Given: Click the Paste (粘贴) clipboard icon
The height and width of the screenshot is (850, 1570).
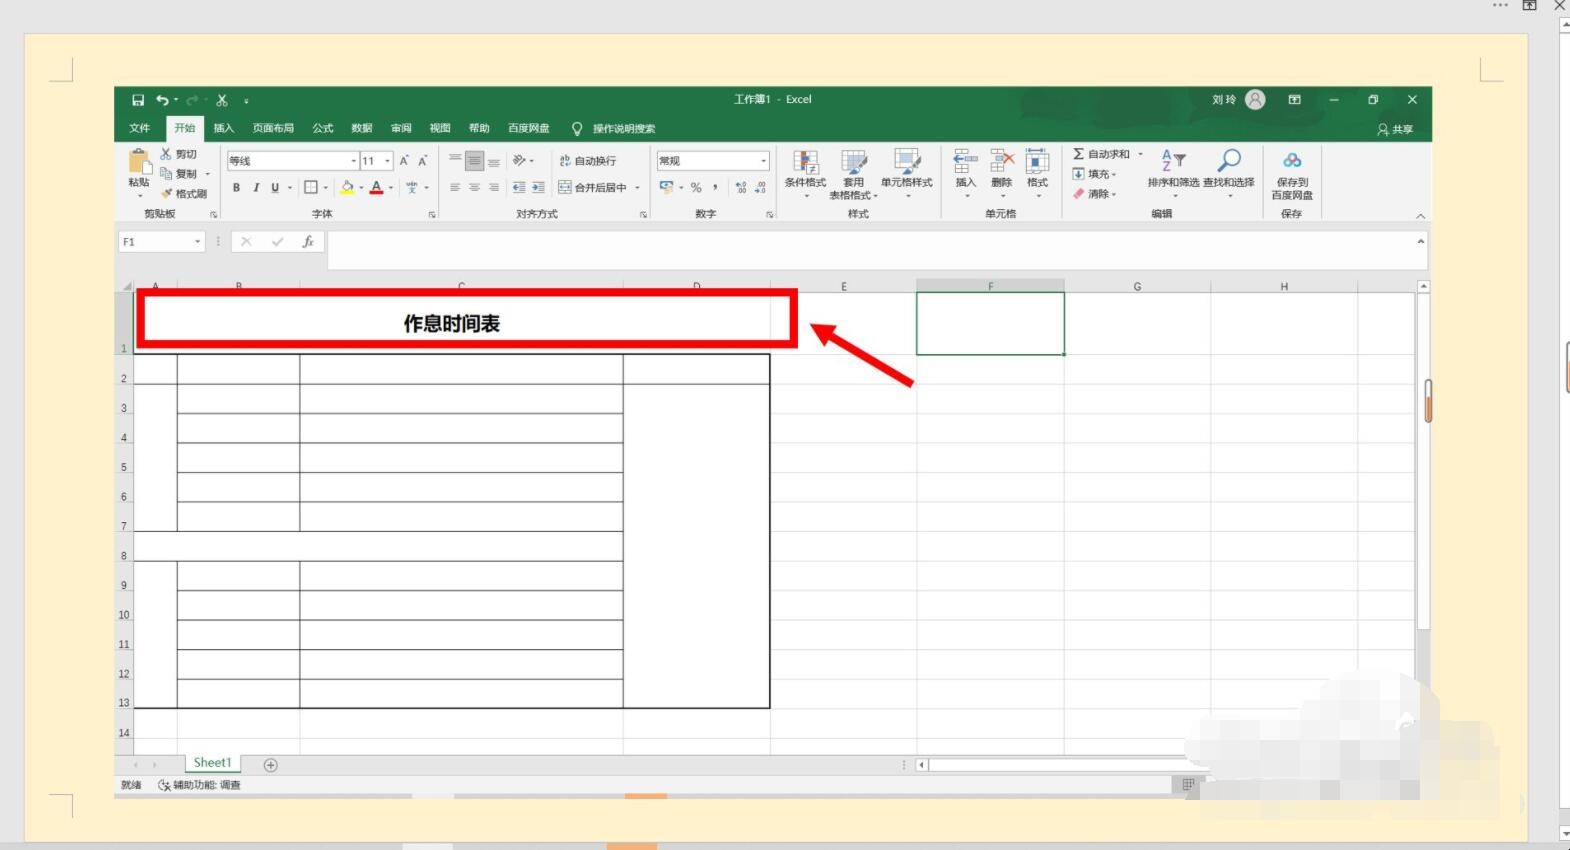Looking at the screenshot, I should click(x=139, y=161).
